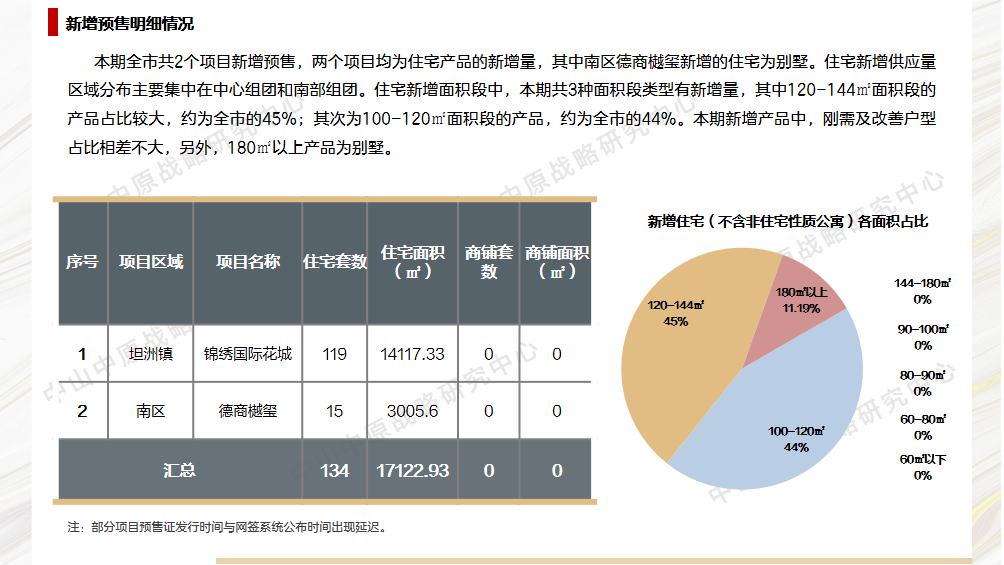Click the total value 17122.93
The image size is (1004, 565).
pos(412,470)
